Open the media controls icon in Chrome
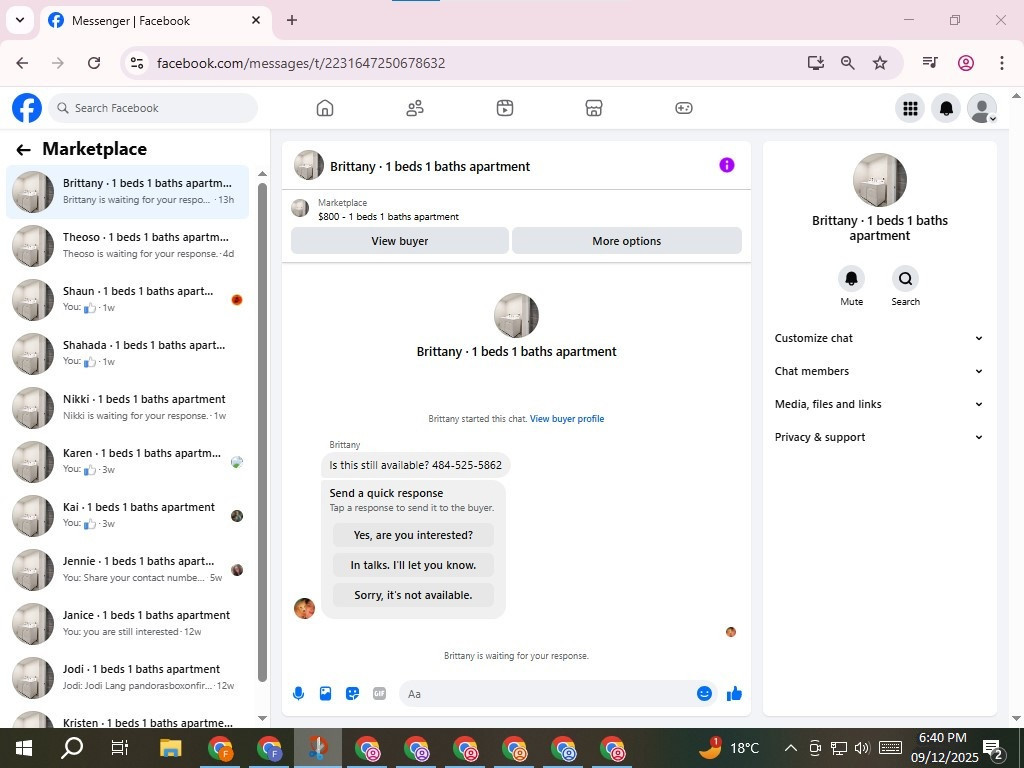This screenshot has height=768, width=1024. 930,63
